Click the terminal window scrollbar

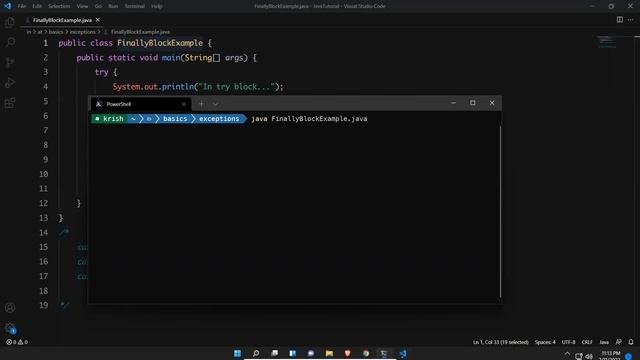coord(500,211)
